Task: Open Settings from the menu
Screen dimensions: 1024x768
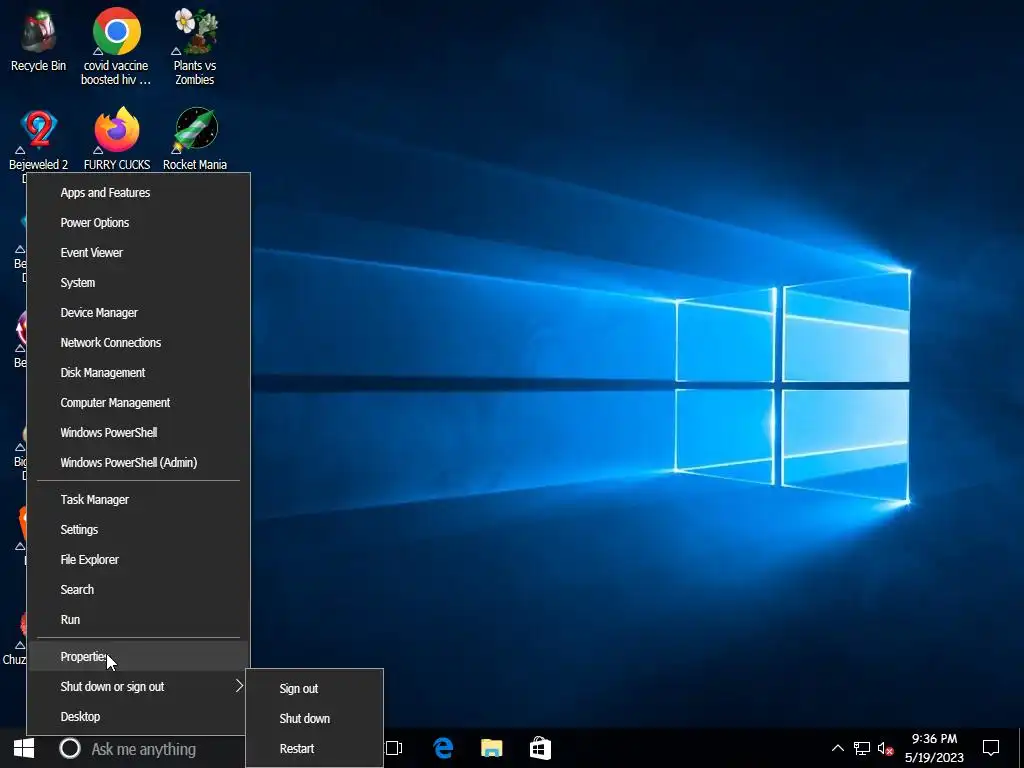Action: (138, 530)
